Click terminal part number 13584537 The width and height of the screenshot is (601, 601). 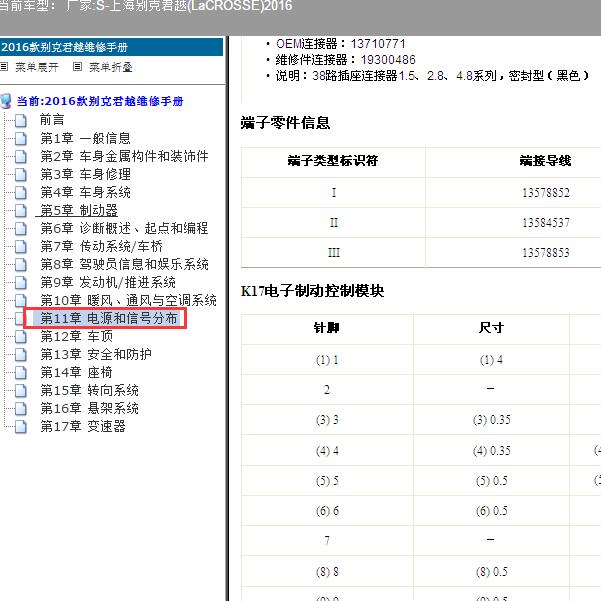(x=546, y=223)
